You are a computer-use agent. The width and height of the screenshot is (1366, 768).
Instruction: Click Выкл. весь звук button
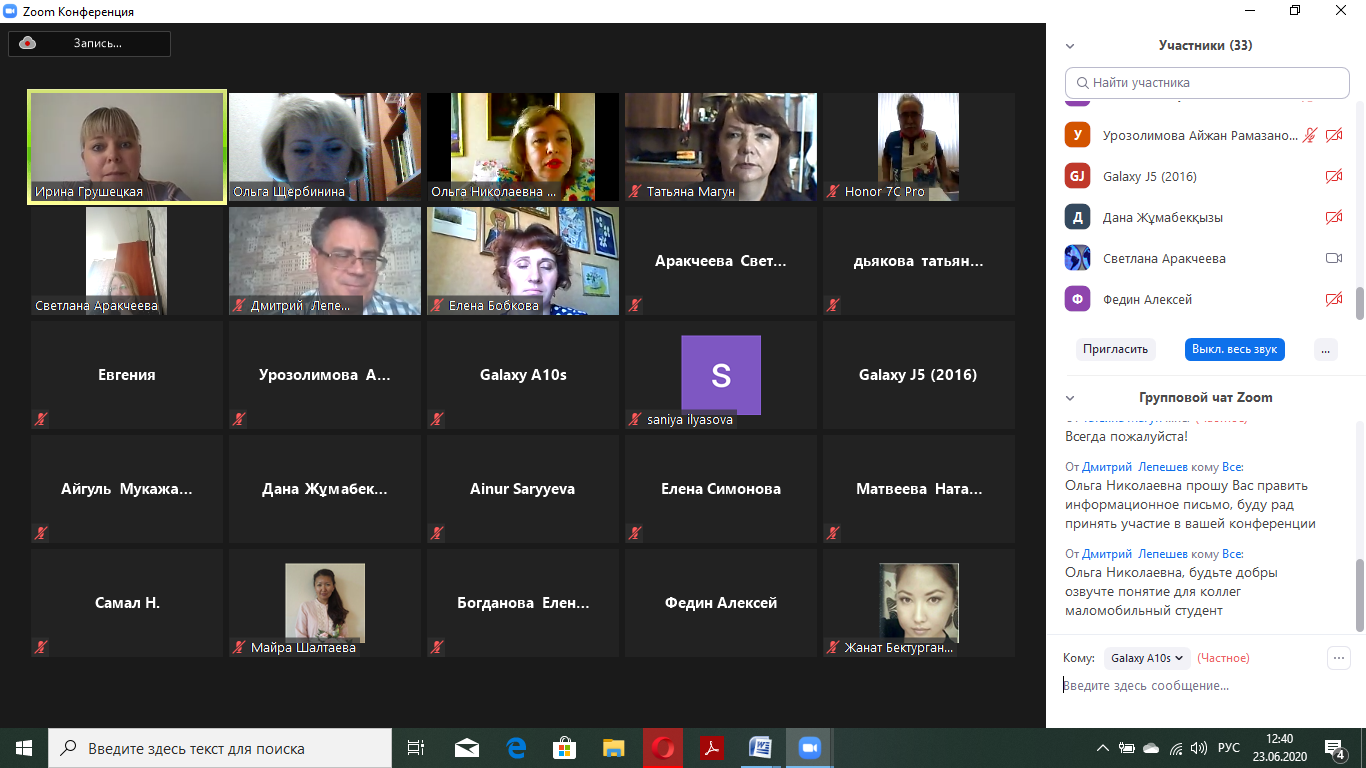click(x=1235, y=350)
